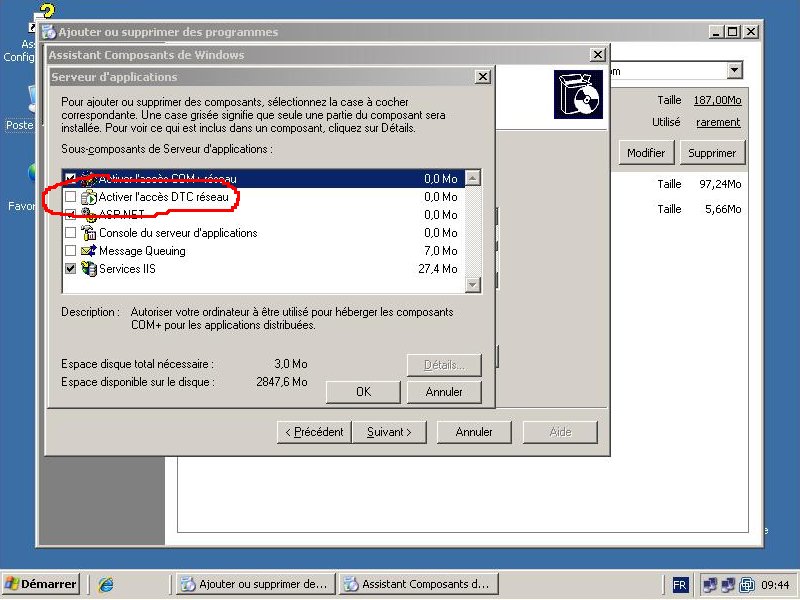Open the sort dropdown in Ajouter ou supprimer
This screenshot has height=600, width=800.
[x=735, y=70]
